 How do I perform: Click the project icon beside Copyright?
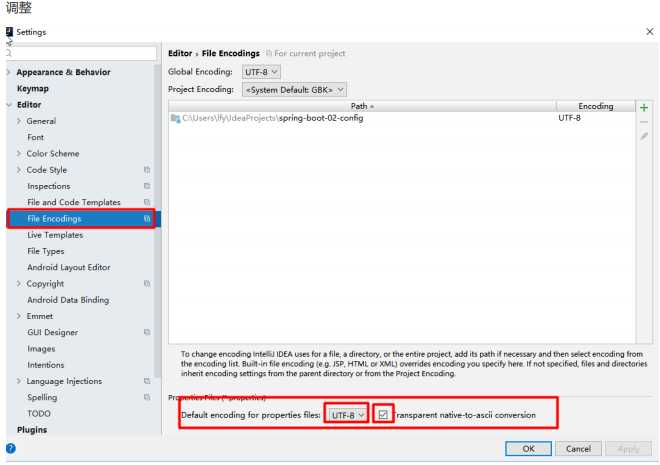pos(147,283)
